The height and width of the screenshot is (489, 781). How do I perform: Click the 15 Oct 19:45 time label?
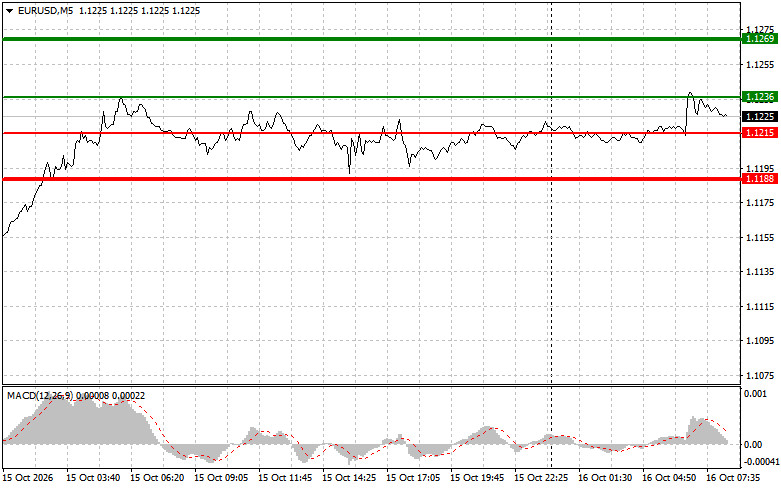[x=477, y=478]
